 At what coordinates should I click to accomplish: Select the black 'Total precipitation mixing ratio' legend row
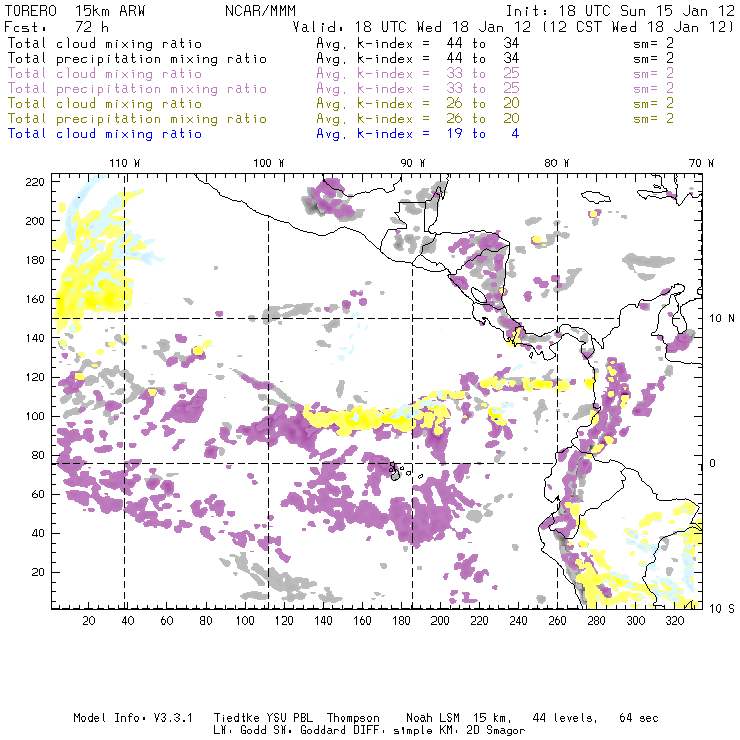137,59
